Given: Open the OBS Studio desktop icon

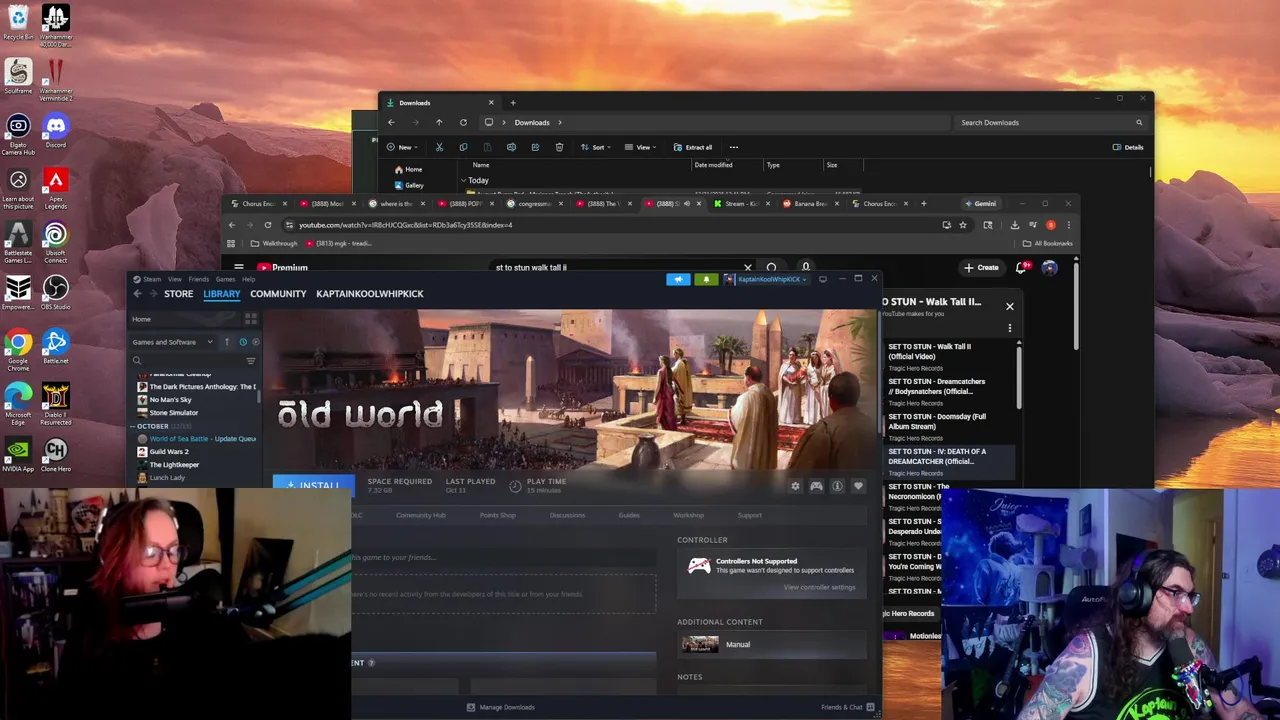Looking at the screenshot, I should click(55, 293).
